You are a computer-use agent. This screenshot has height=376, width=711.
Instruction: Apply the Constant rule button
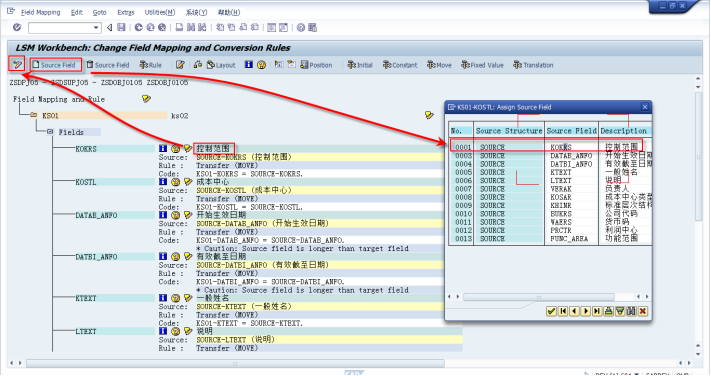(x=400, y=65)
